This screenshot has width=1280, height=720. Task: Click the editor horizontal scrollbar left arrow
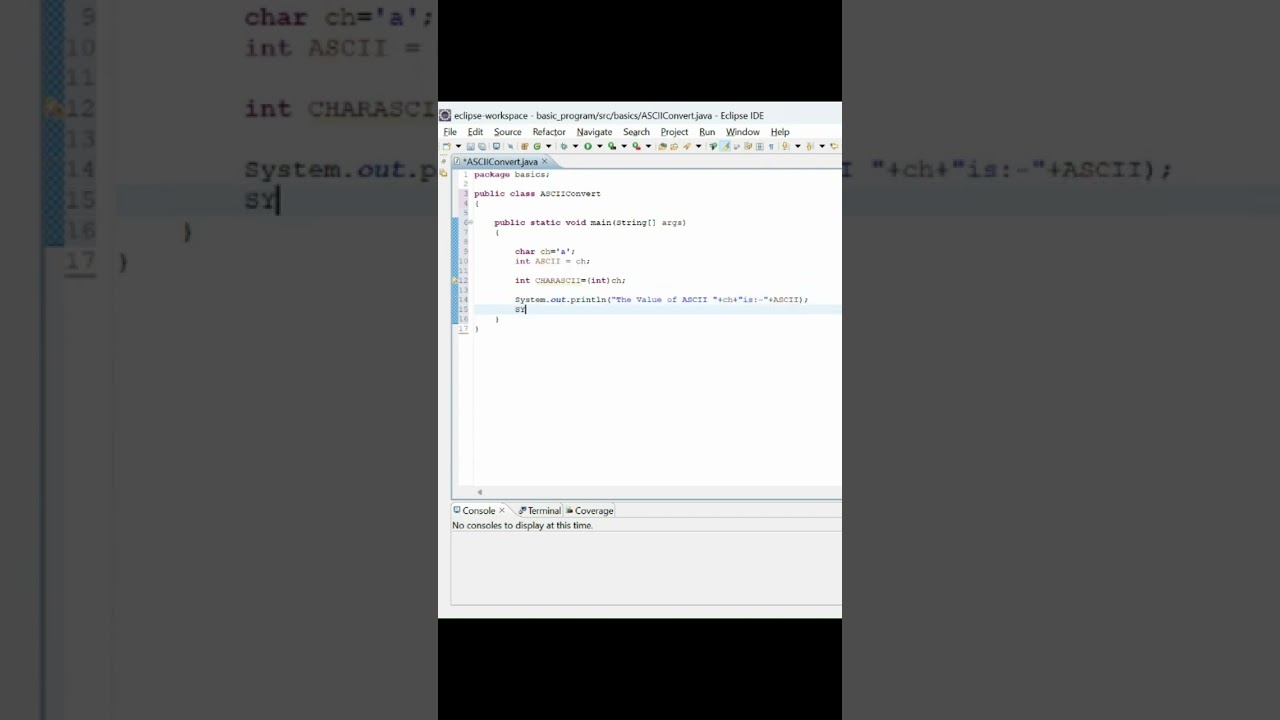pyautogui.click(x=480, y=492)
